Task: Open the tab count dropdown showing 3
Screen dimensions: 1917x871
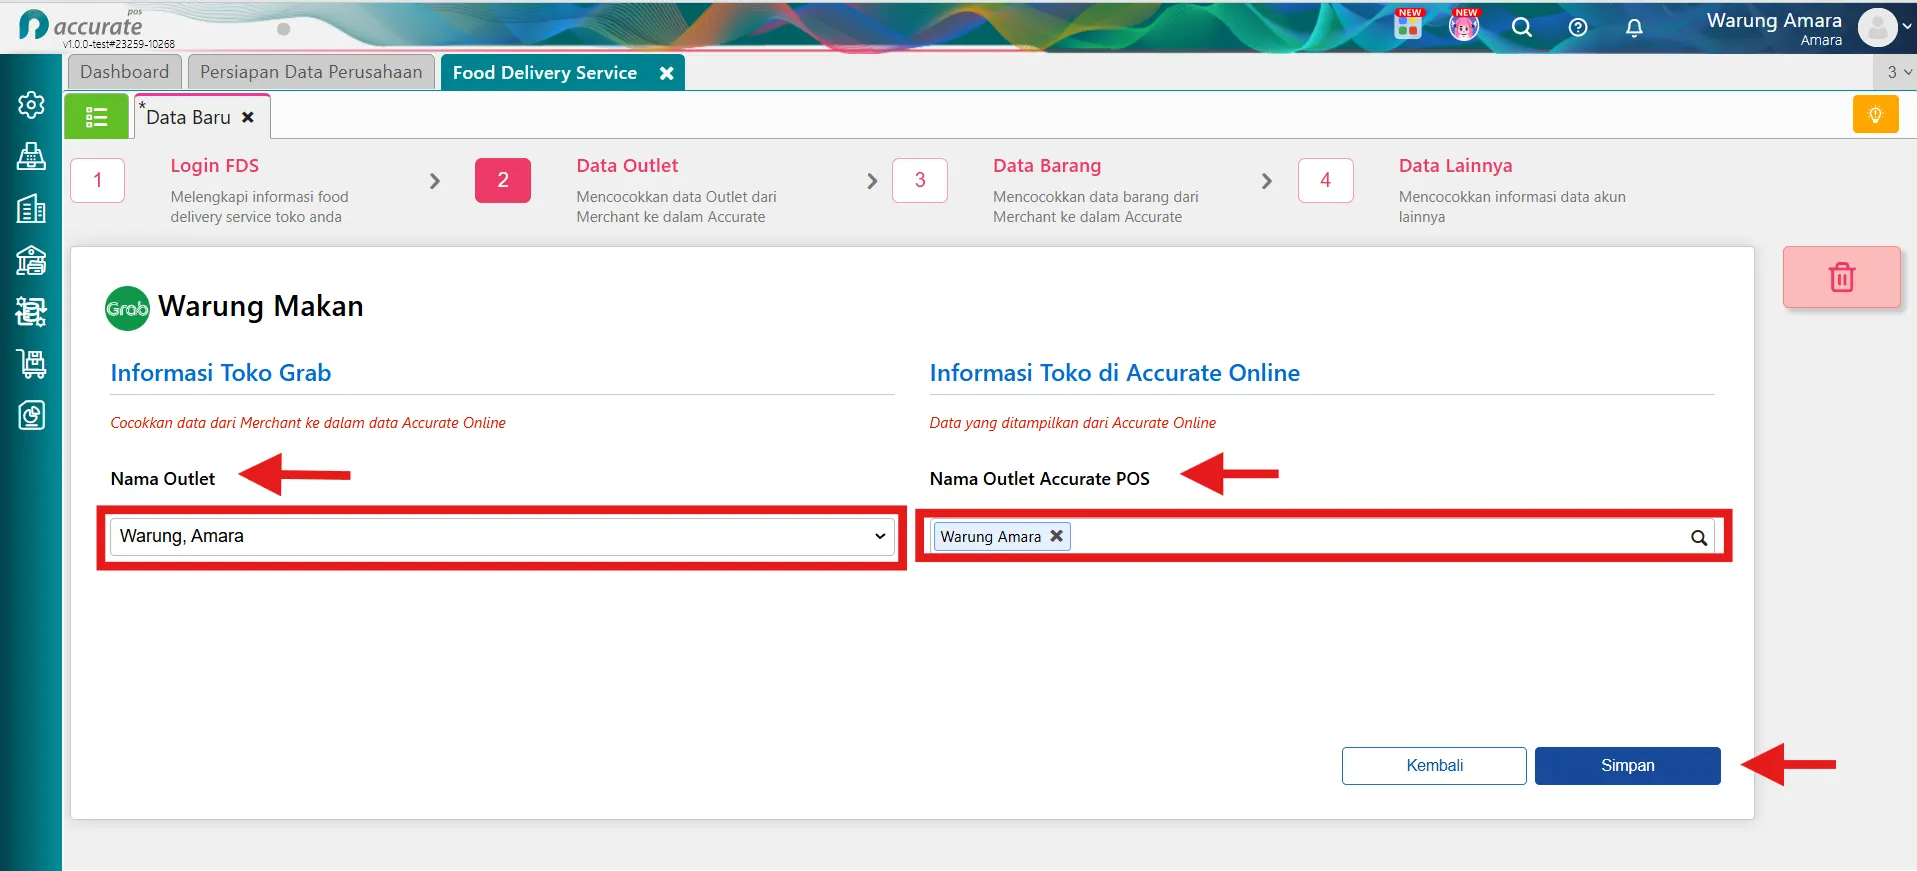Action: point(1896,72)
